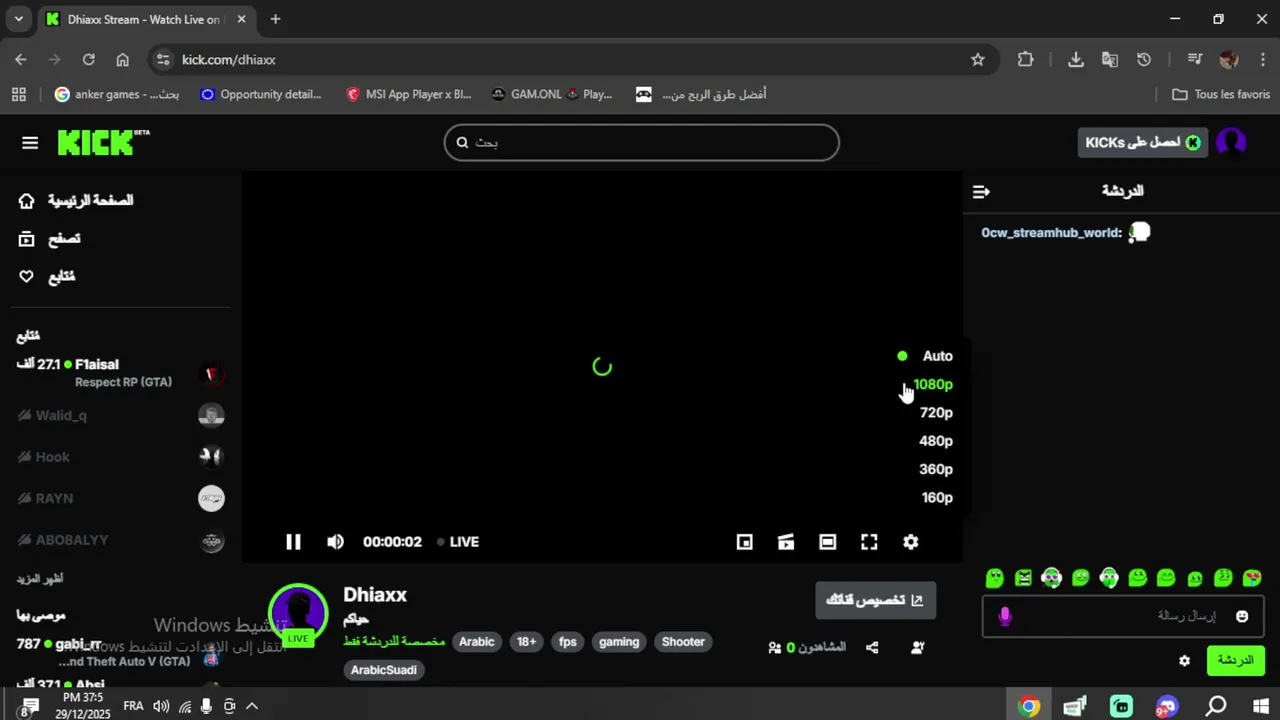Click inside the Kick search field
This screenshot has height=720, width=1280.
[x=641, y=142]
